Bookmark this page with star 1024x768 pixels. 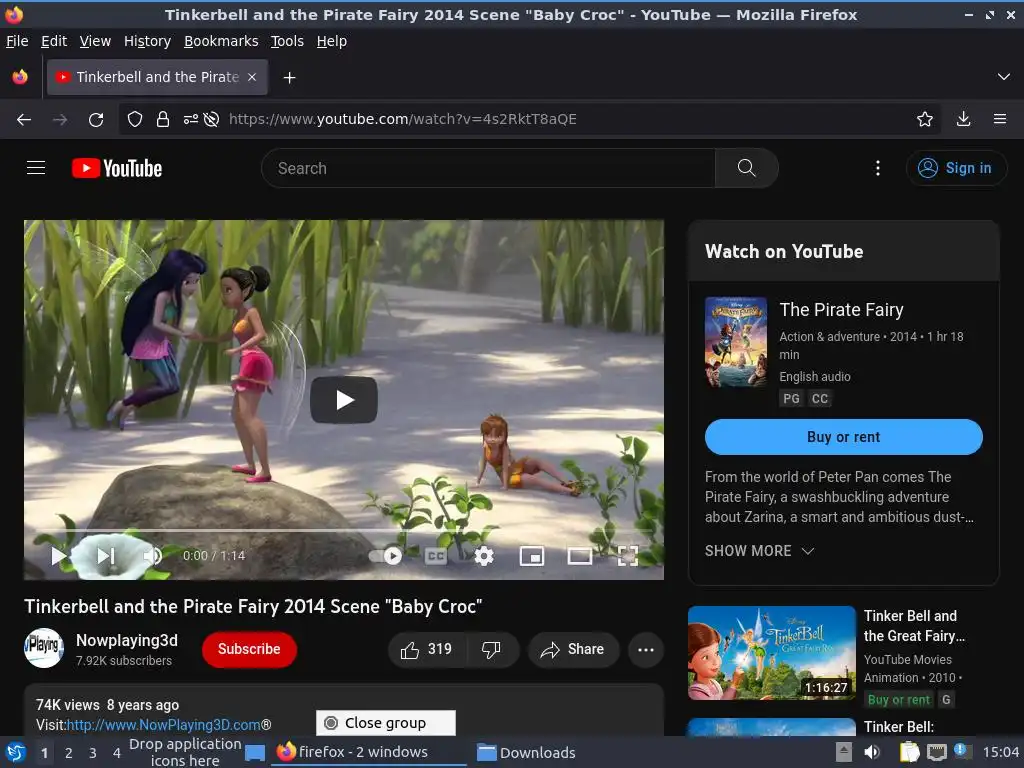click(925, 119)
